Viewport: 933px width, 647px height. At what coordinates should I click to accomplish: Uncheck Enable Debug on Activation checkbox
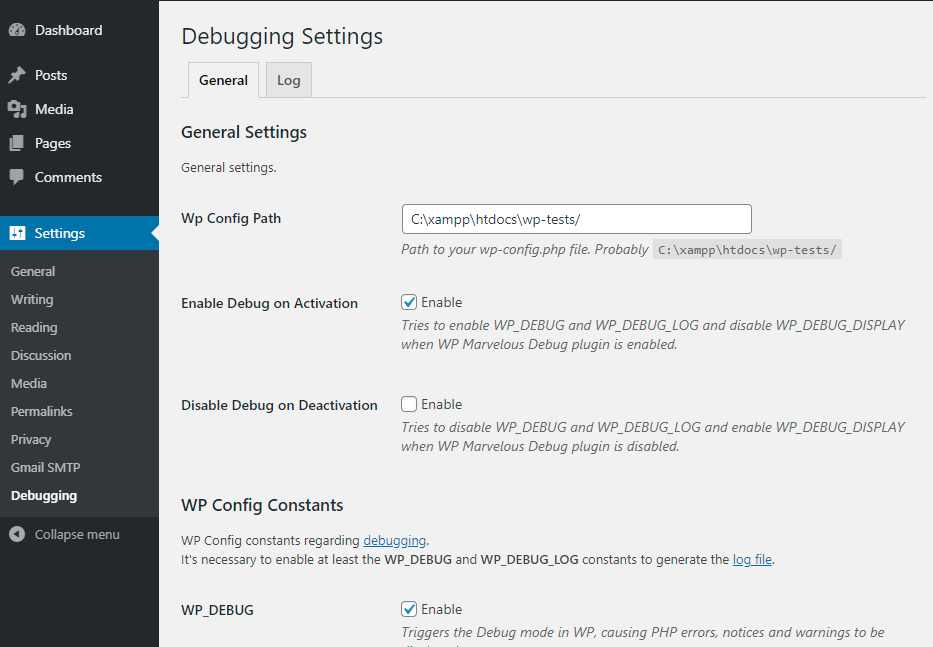coord(409,302)
